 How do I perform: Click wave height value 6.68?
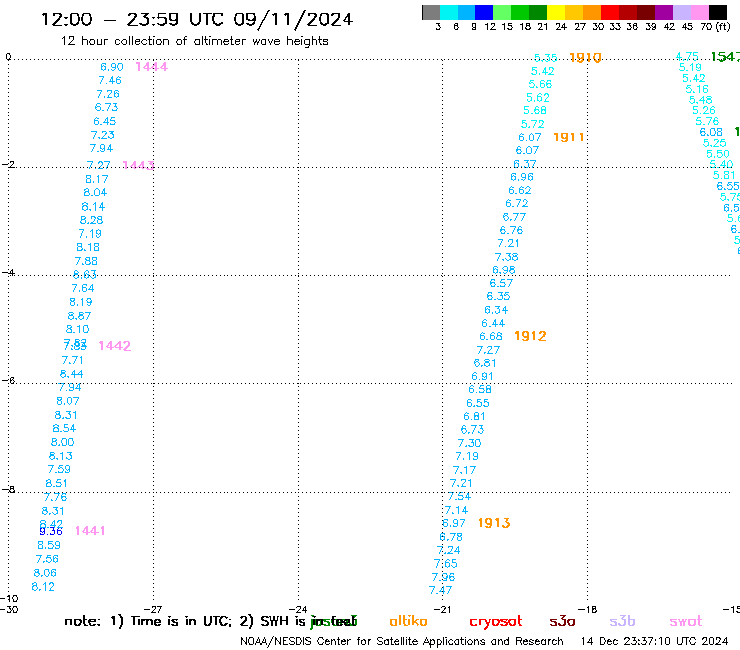click(x=491, y=336)
